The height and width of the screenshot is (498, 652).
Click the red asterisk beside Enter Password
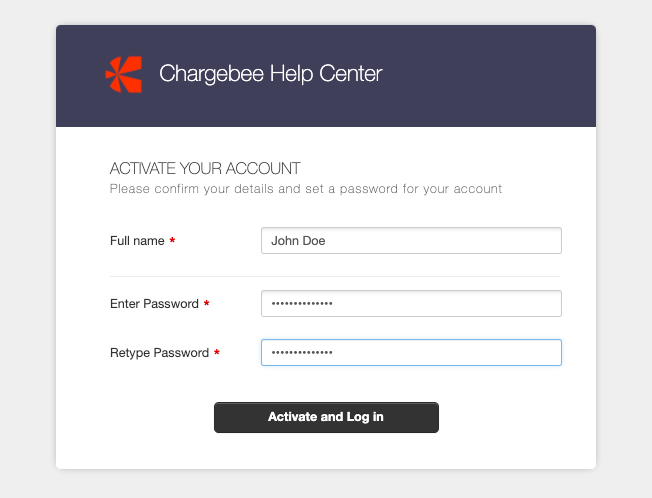coord(206,303)
